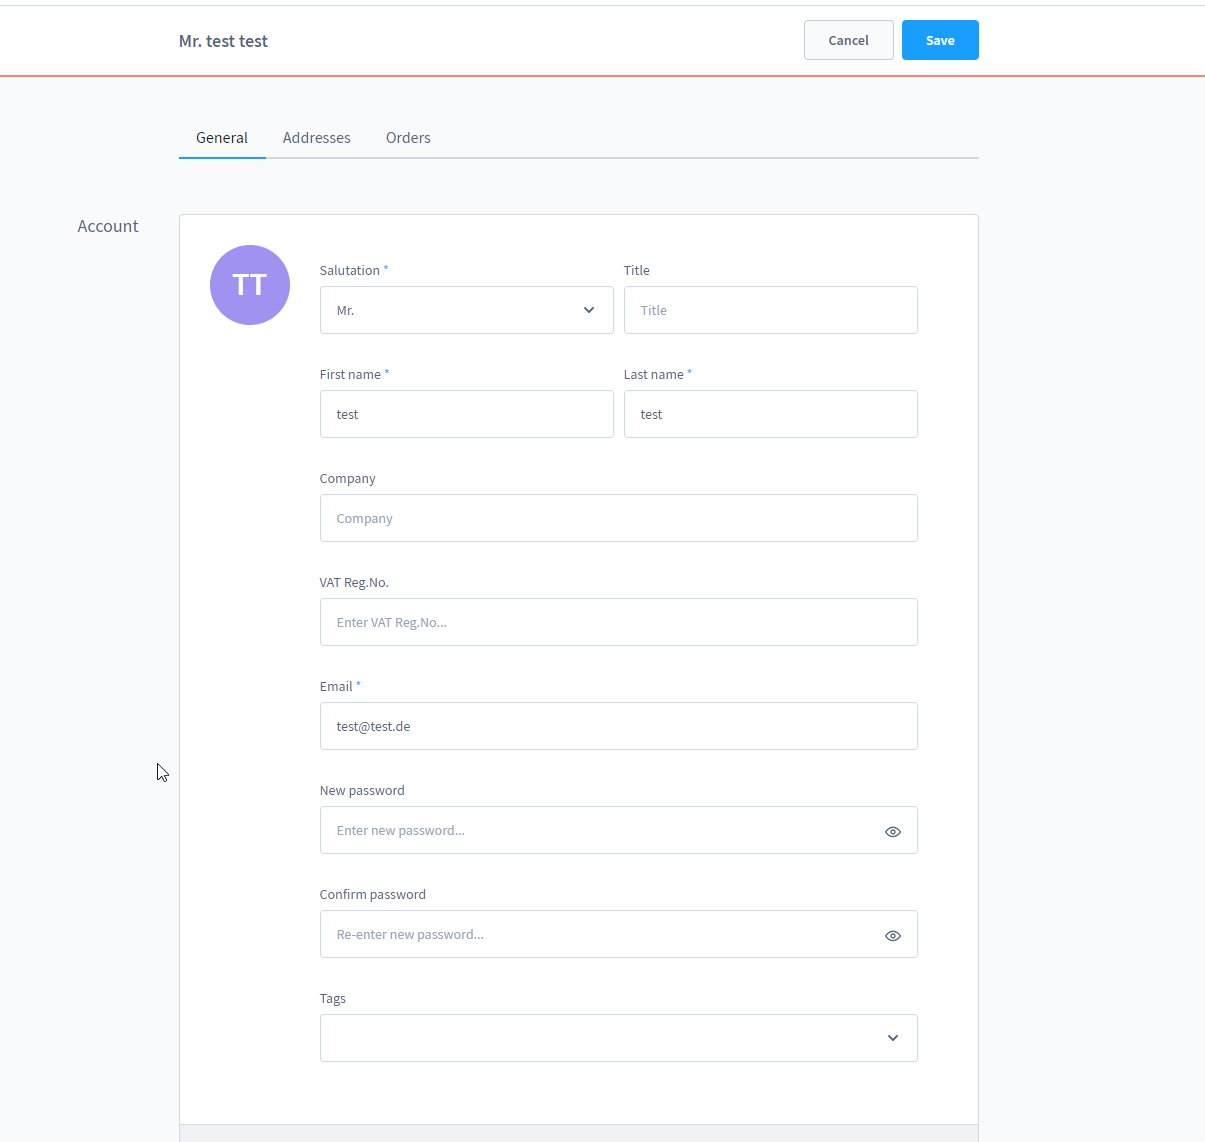Click into the Company input field
Viewport: 1205px width, 1142px height.
618,518
